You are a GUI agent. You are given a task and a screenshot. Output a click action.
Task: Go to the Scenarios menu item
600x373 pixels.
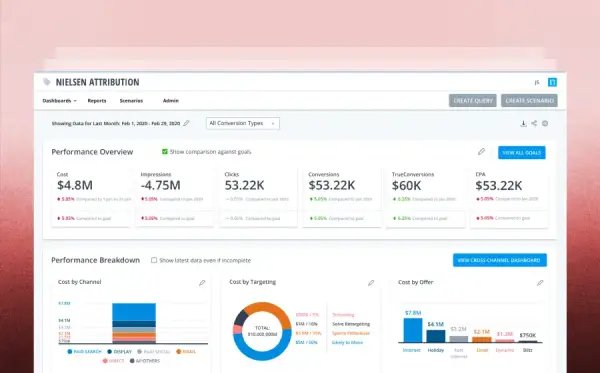pos(131,101)
